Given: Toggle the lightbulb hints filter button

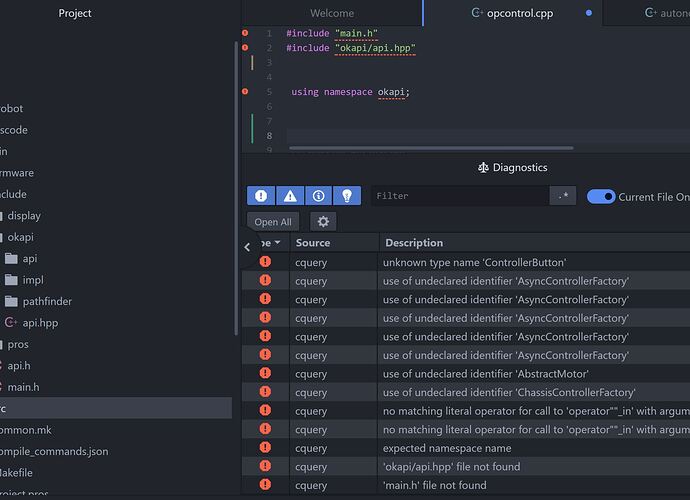Looking at the screenshot, I should 347,196.
